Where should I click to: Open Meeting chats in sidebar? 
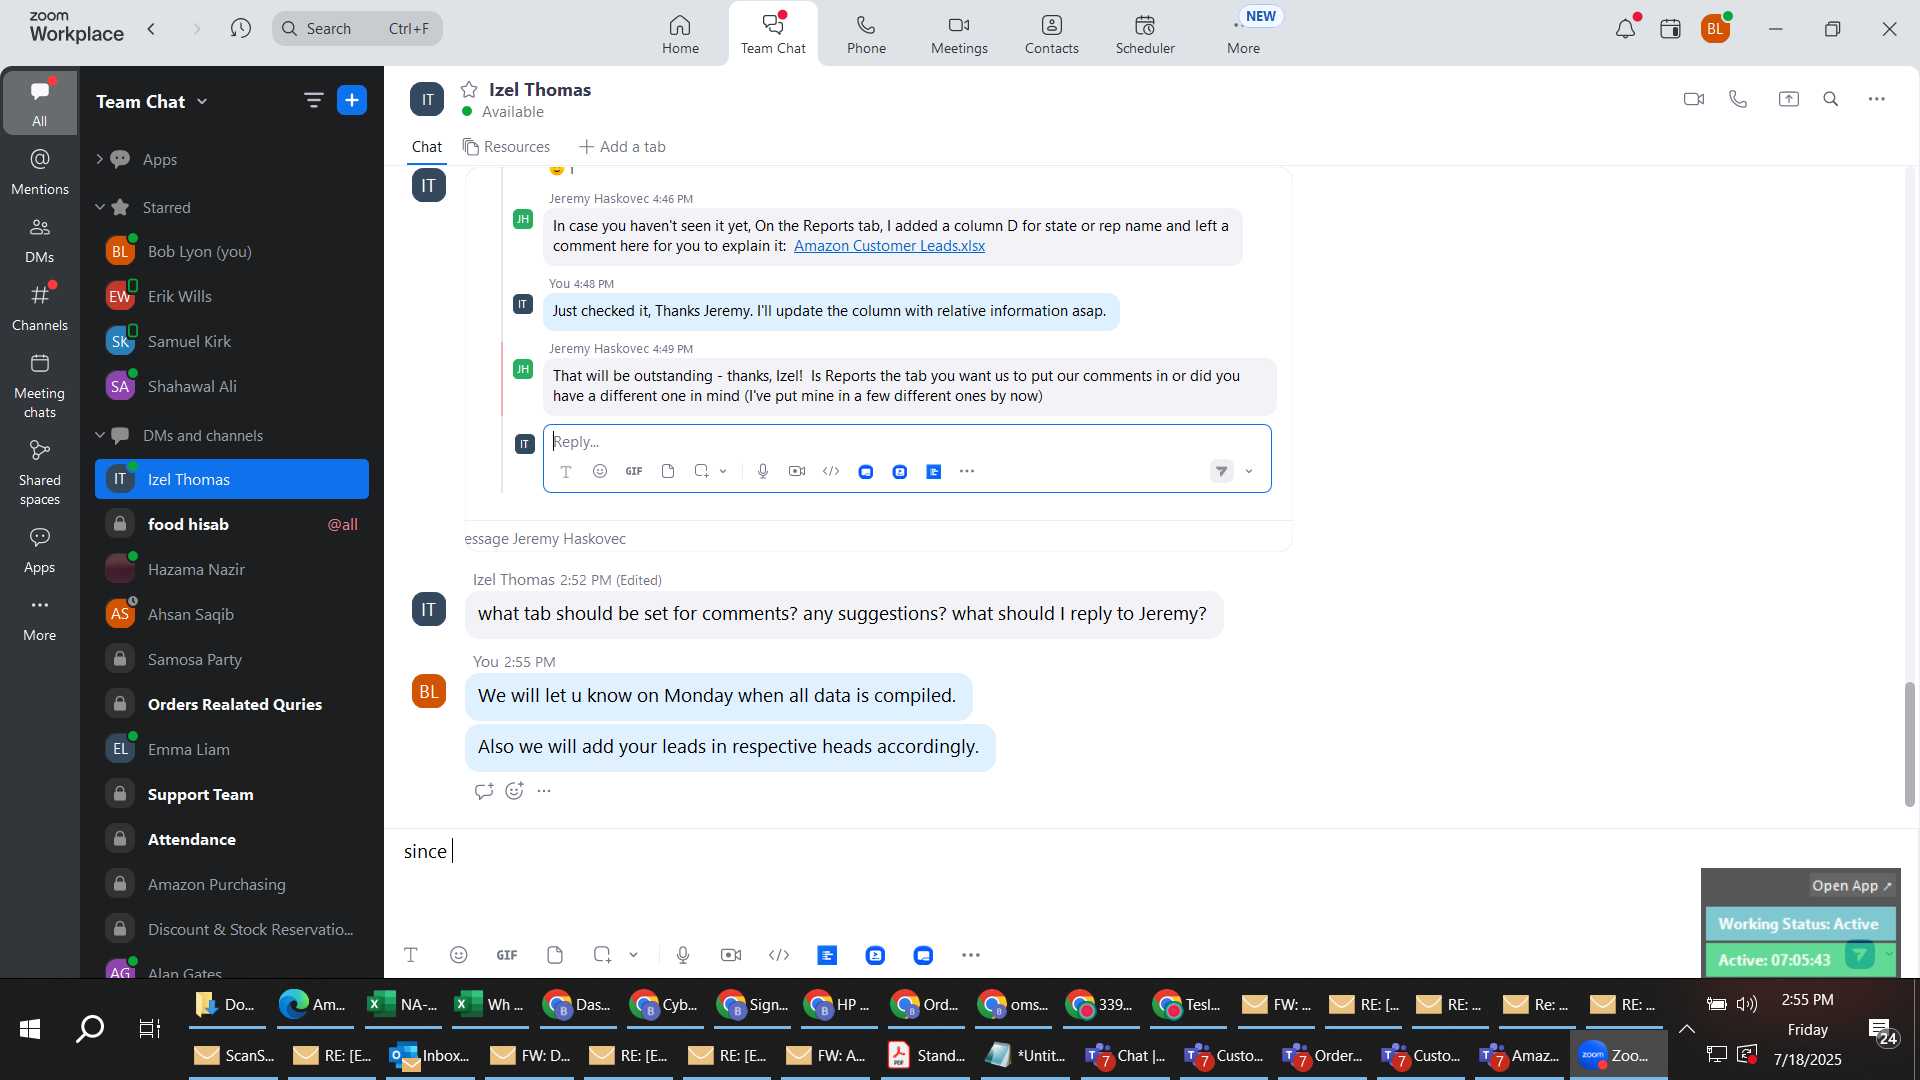(40, 386)
